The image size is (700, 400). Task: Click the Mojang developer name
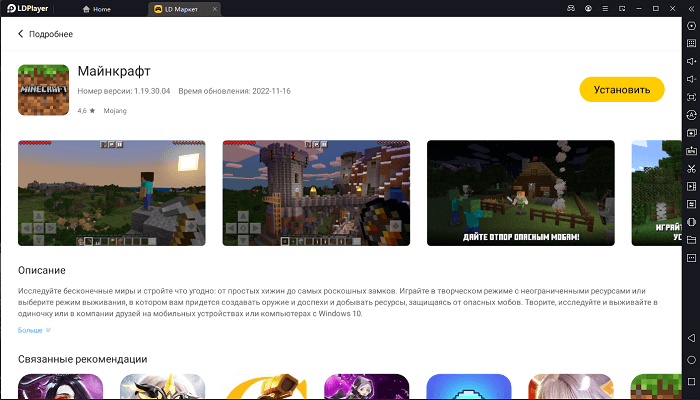(x=115, y=111)
